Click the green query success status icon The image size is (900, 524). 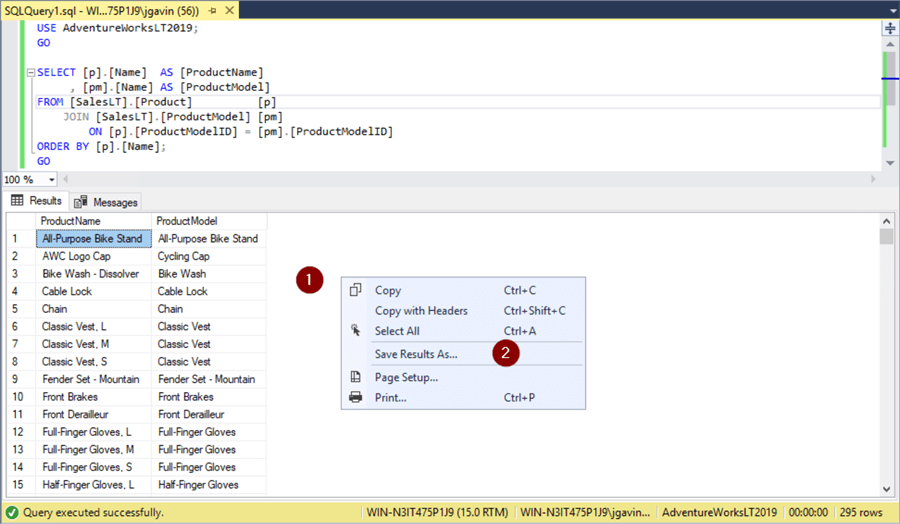point(12,512)
